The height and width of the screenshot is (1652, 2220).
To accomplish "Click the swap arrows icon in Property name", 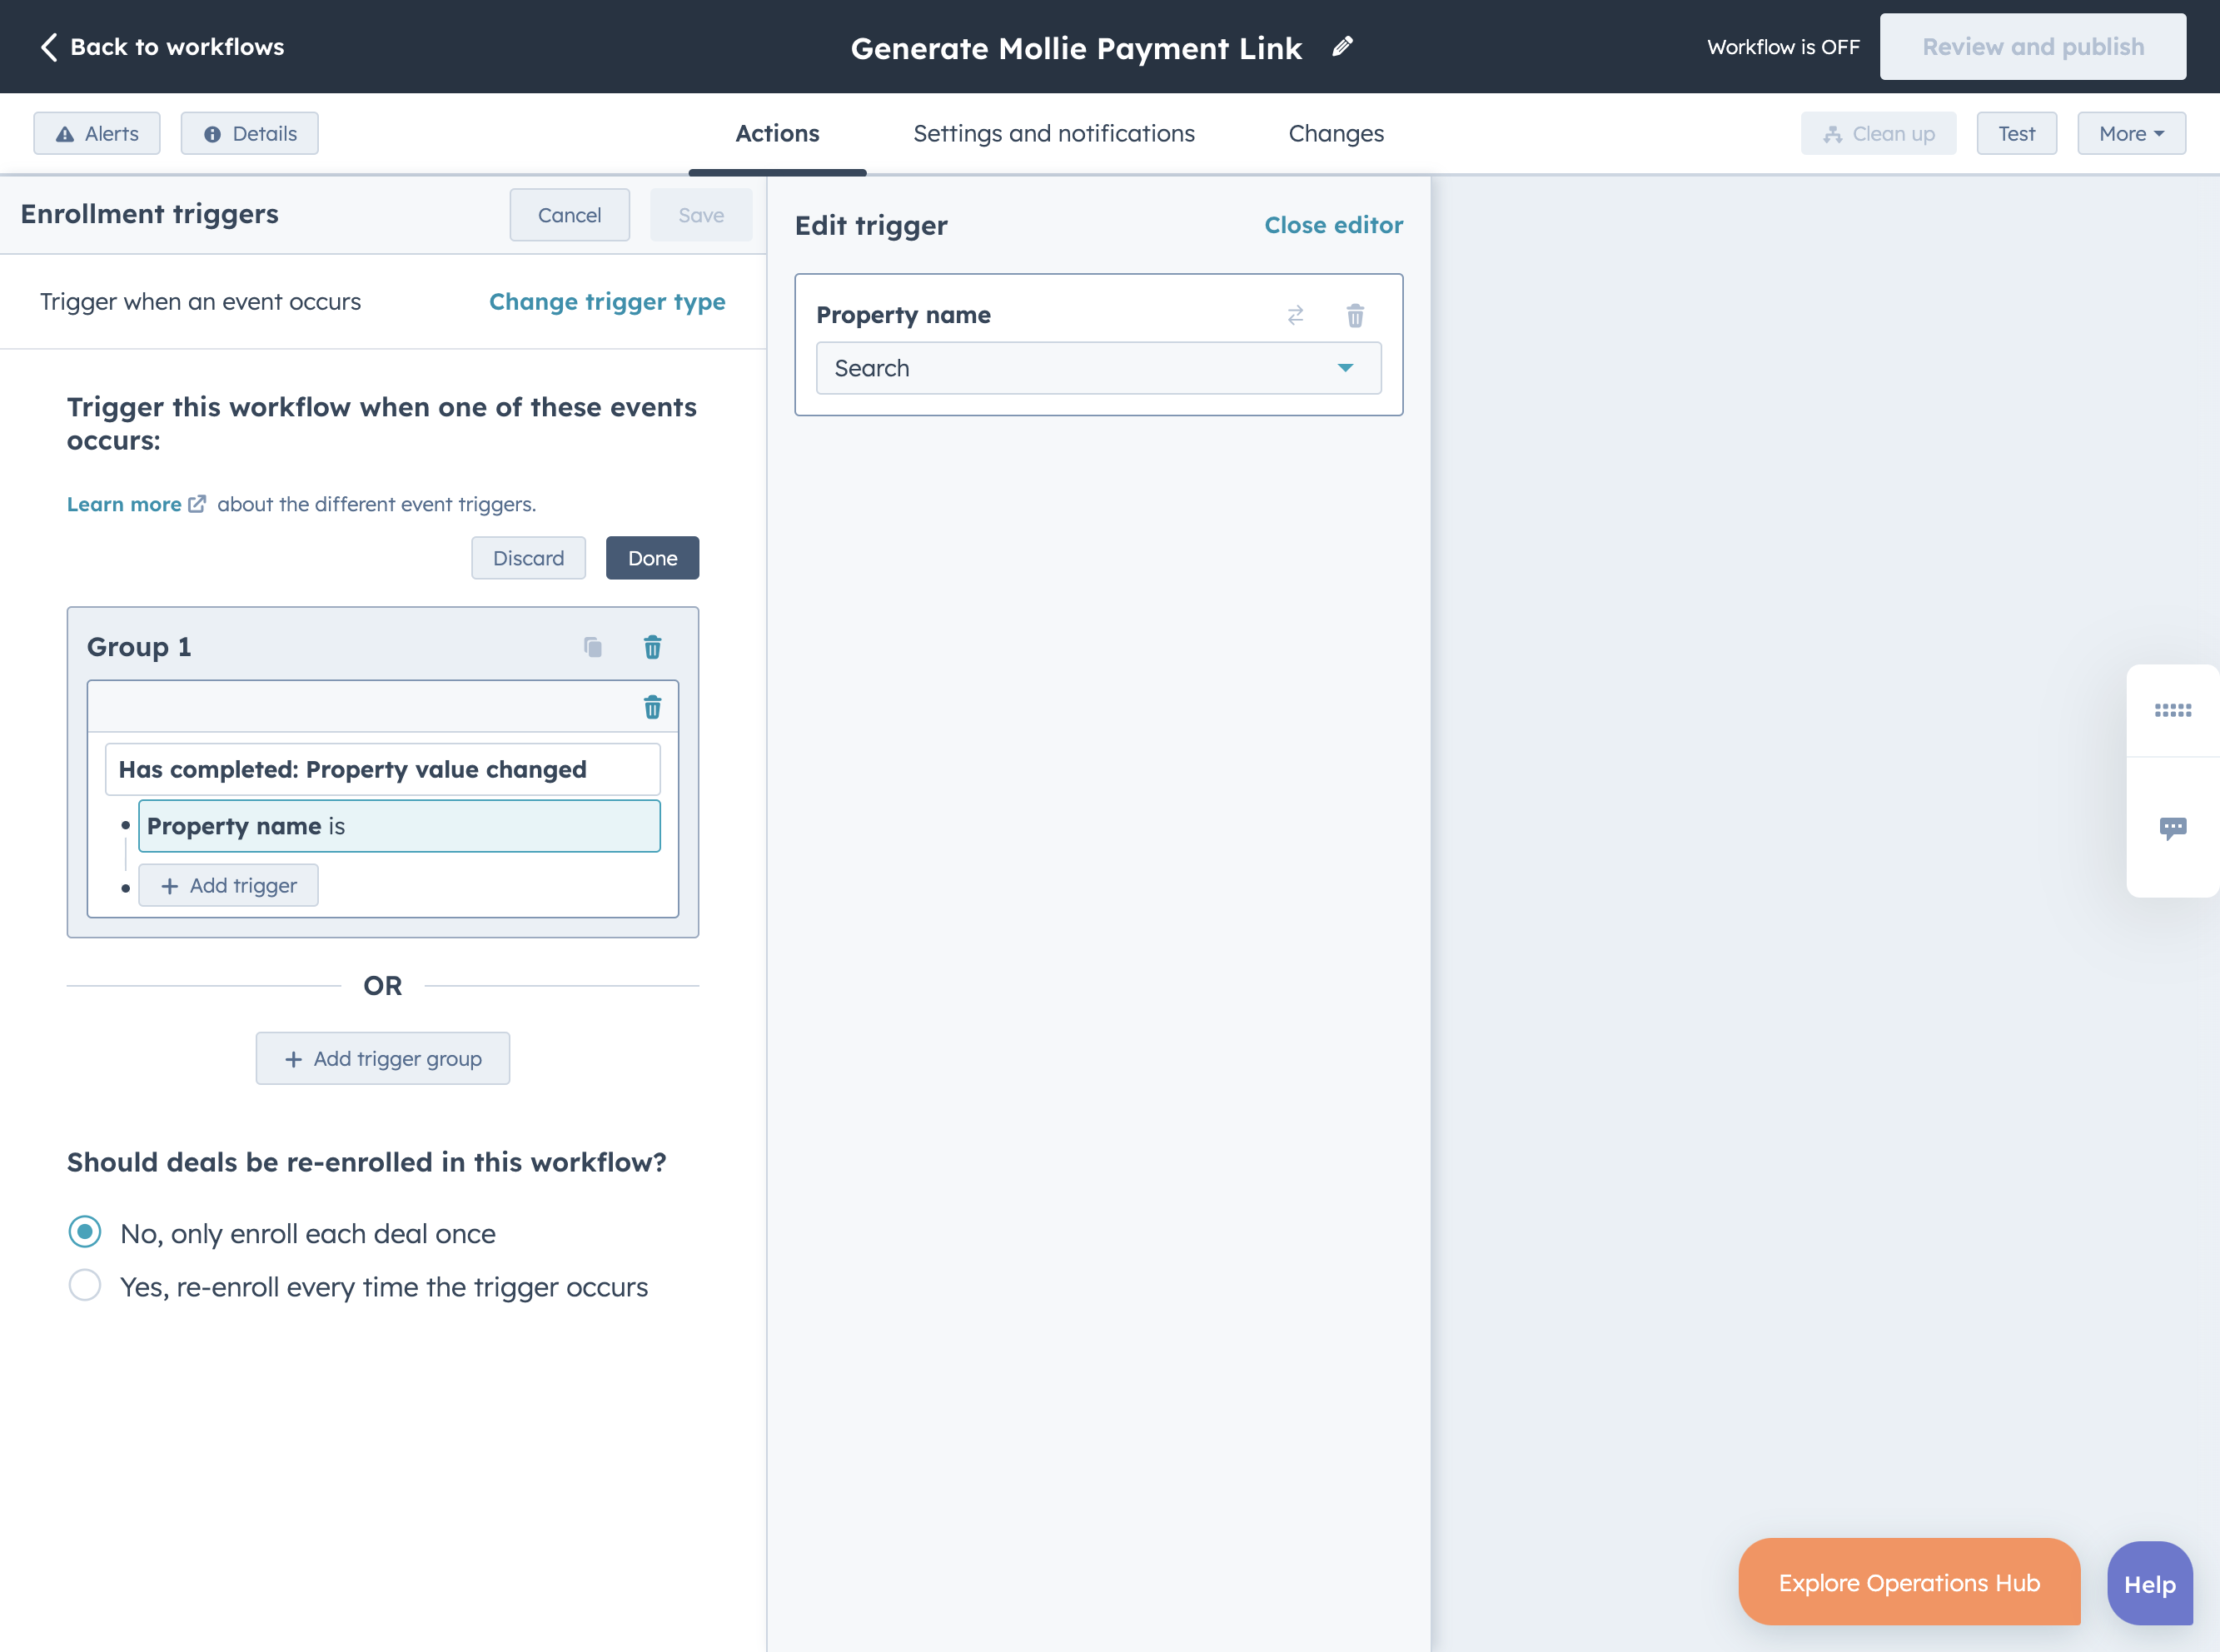I will [1295, 316].
